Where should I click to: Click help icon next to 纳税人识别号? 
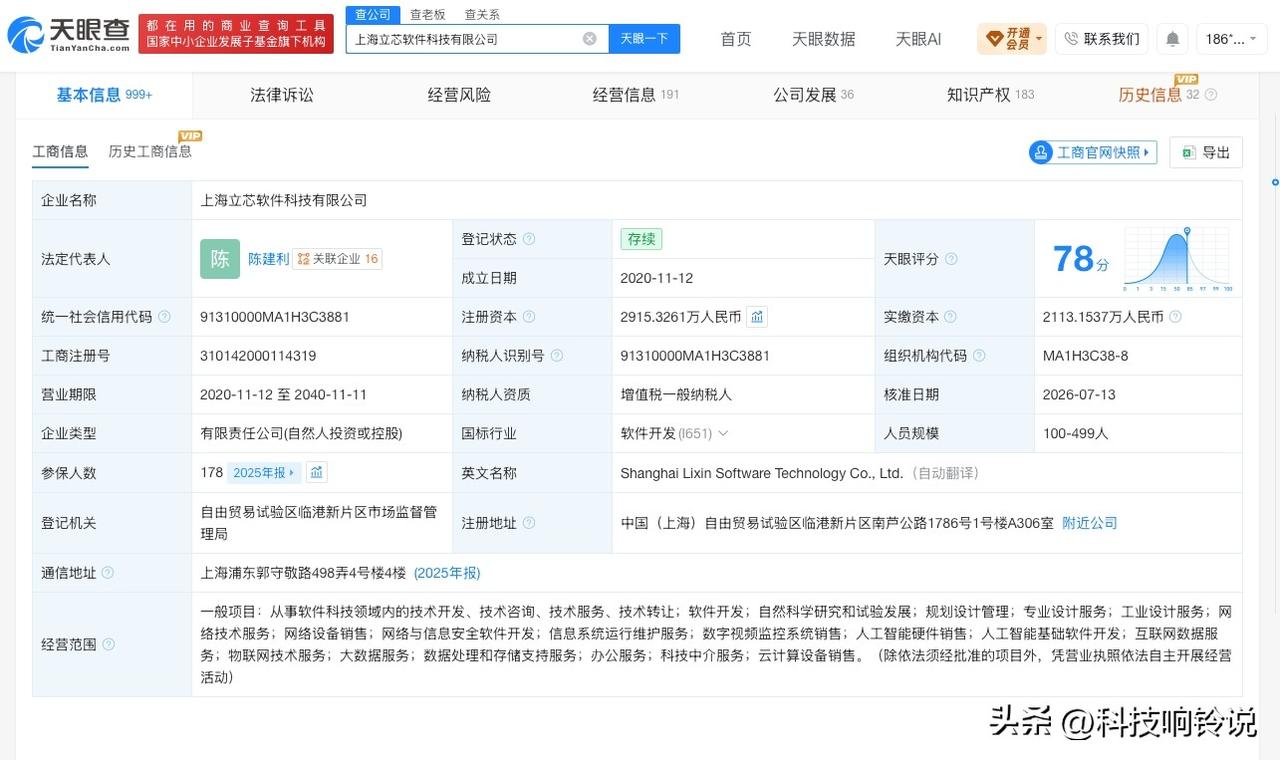(557, 356)
